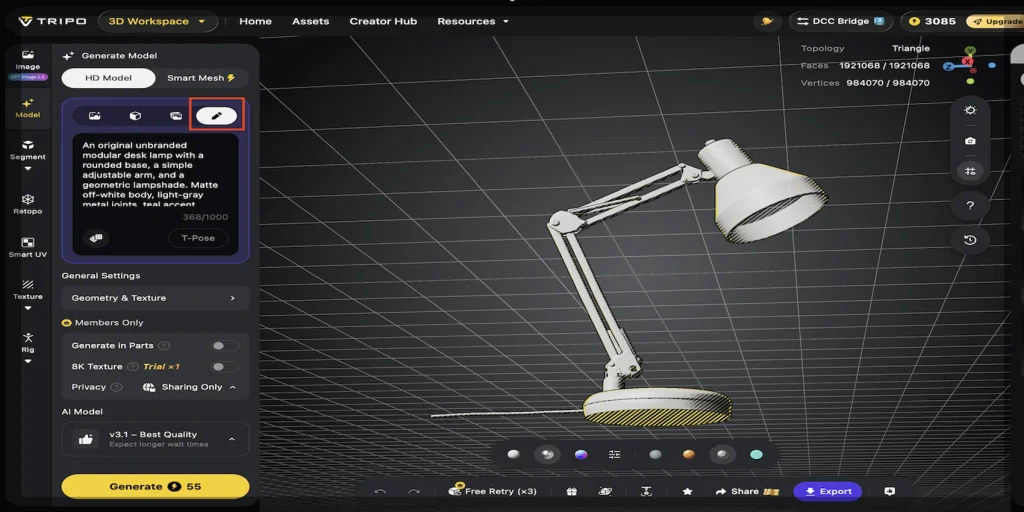The height and width of the screenshot is (512, 1024).
Task: Choose the multi-image input mode icon
Action: point(176,116)
